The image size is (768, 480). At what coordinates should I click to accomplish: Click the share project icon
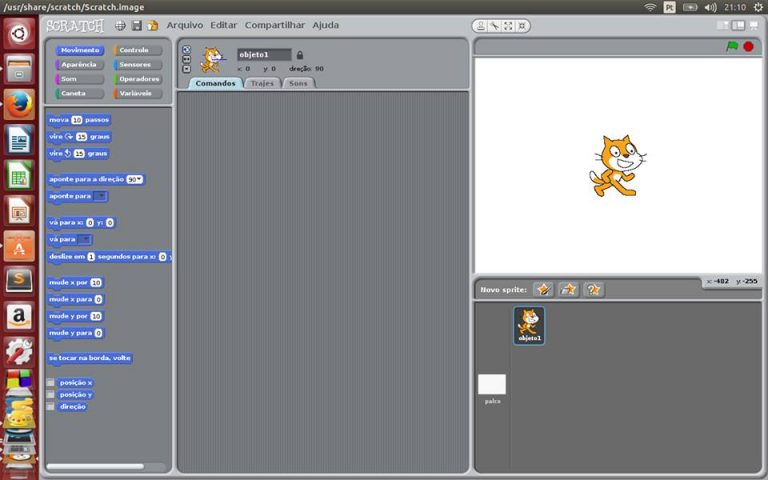point(153,25)
